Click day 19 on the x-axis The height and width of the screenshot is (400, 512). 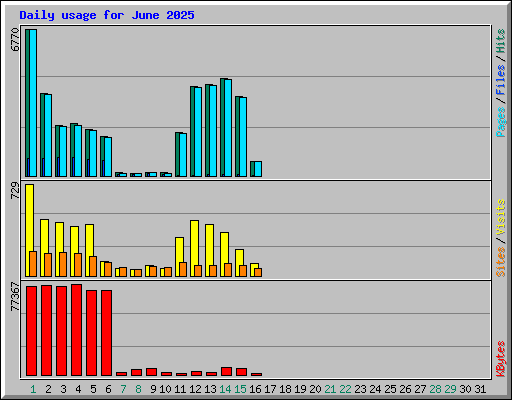click(300, 389)
